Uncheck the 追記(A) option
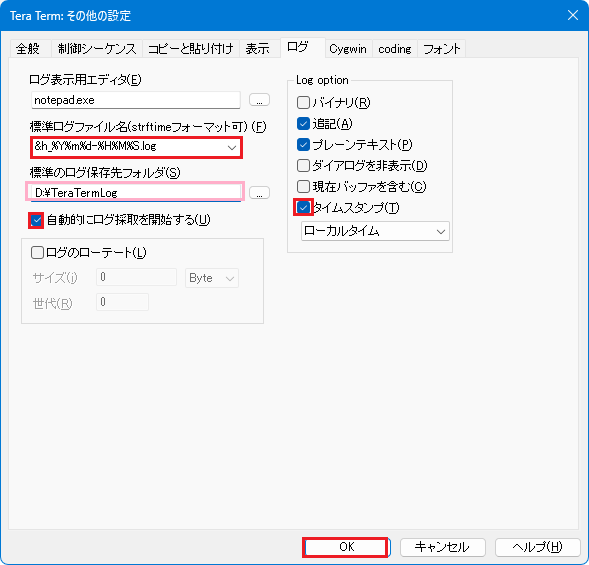The image size is (589, 565). (303, 124)
